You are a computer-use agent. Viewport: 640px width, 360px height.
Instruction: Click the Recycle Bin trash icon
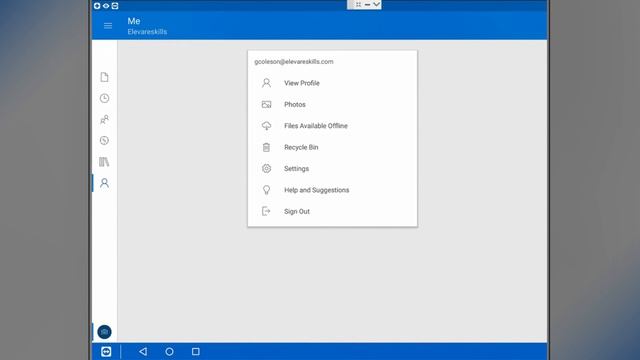[x=267, y=147]
